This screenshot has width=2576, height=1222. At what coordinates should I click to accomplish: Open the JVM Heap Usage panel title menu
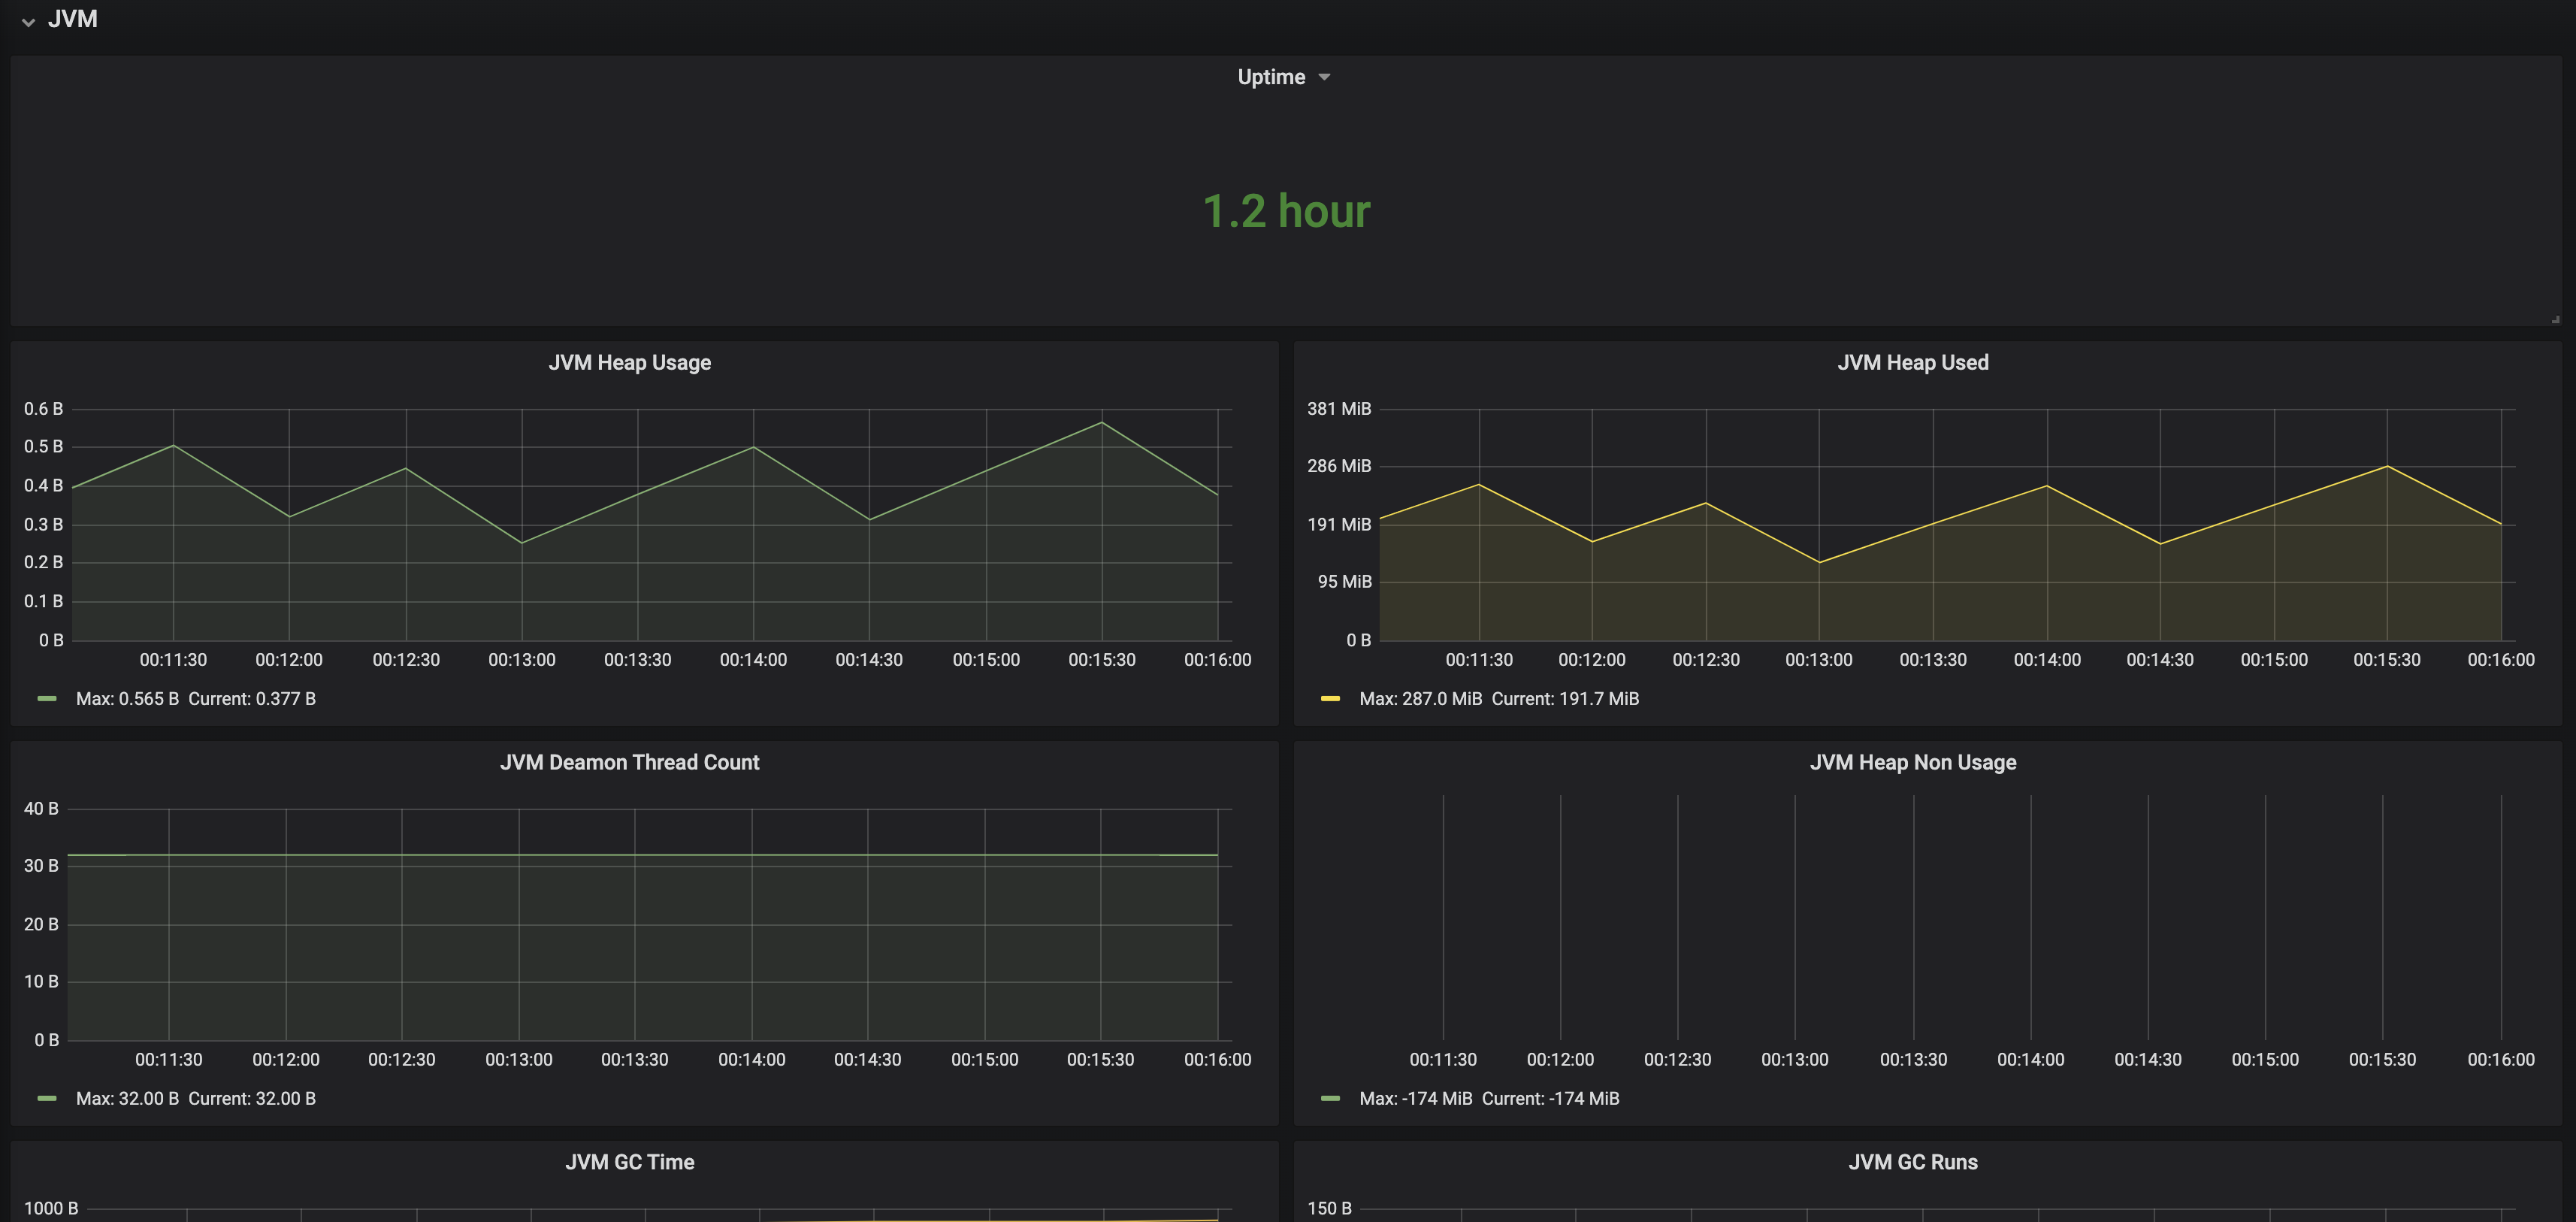[x=629, y=362]
